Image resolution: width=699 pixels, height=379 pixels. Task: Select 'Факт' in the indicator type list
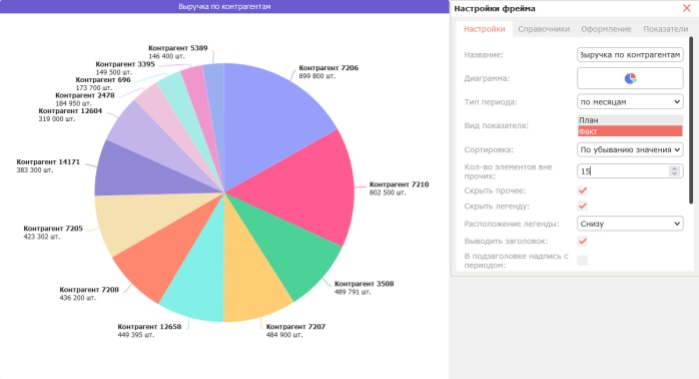pos(630,131)
